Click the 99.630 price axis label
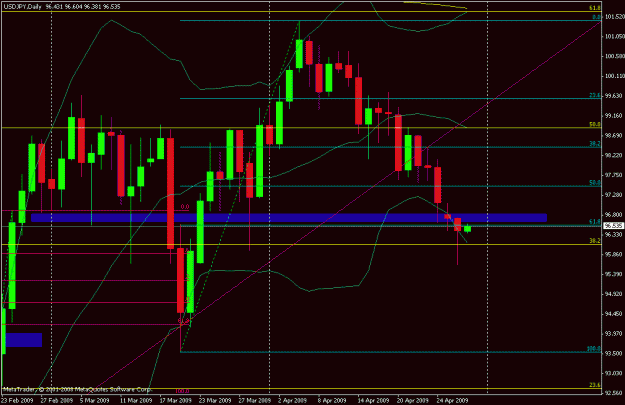This screenshot has height=405, width=625. click(614, 96)
